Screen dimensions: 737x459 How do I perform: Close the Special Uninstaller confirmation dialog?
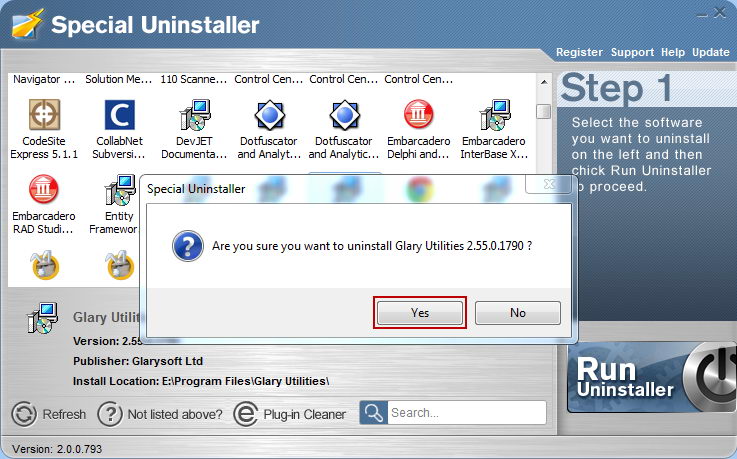[x=549, y=184]
